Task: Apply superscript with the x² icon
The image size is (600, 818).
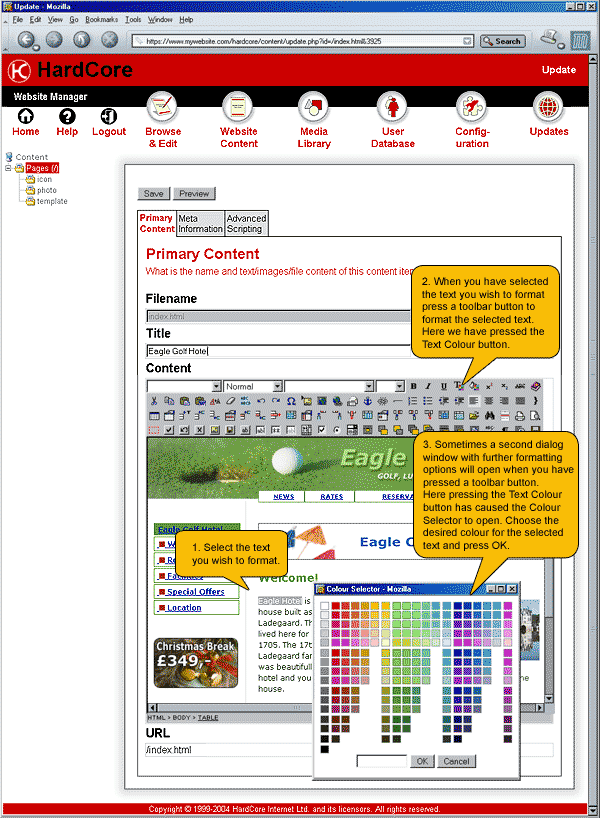Action: click(x=489, y=386)
